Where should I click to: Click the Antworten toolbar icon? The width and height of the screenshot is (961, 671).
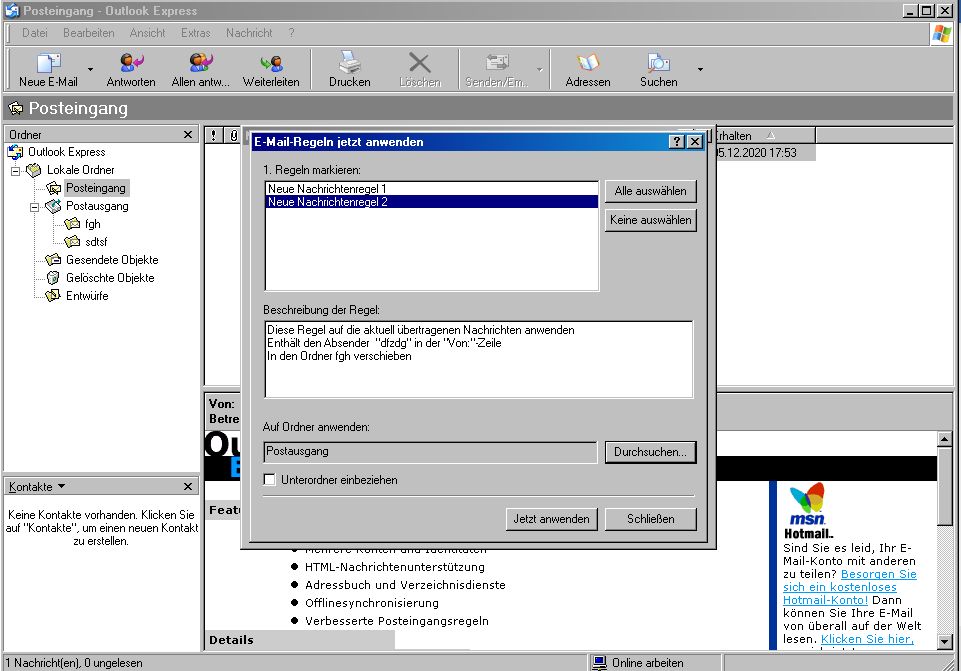(131, 63)
